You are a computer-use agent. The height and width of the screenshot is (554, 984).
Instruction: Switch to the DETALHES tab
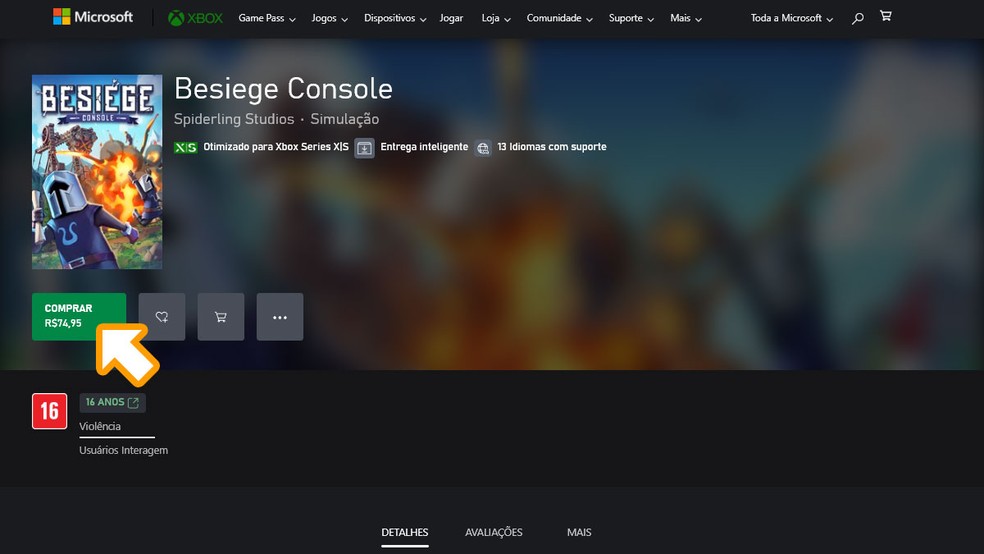coord(405,533)
